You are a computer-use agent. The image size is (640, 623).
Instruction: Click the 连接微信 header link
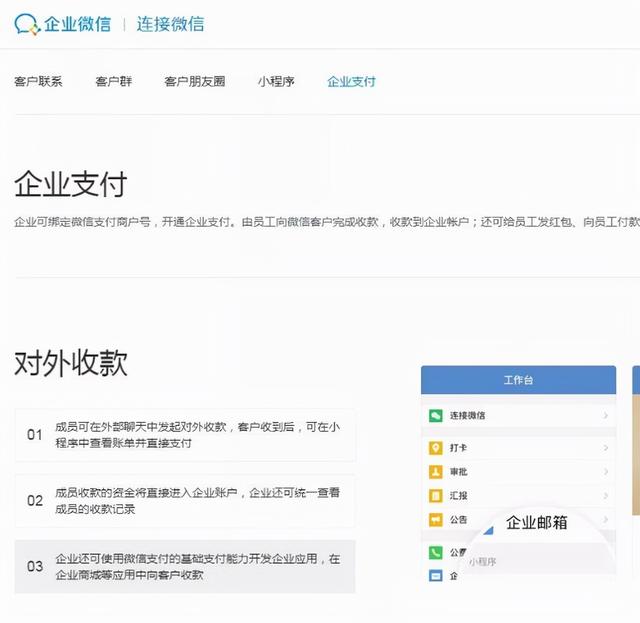click(x=170, y=24)
